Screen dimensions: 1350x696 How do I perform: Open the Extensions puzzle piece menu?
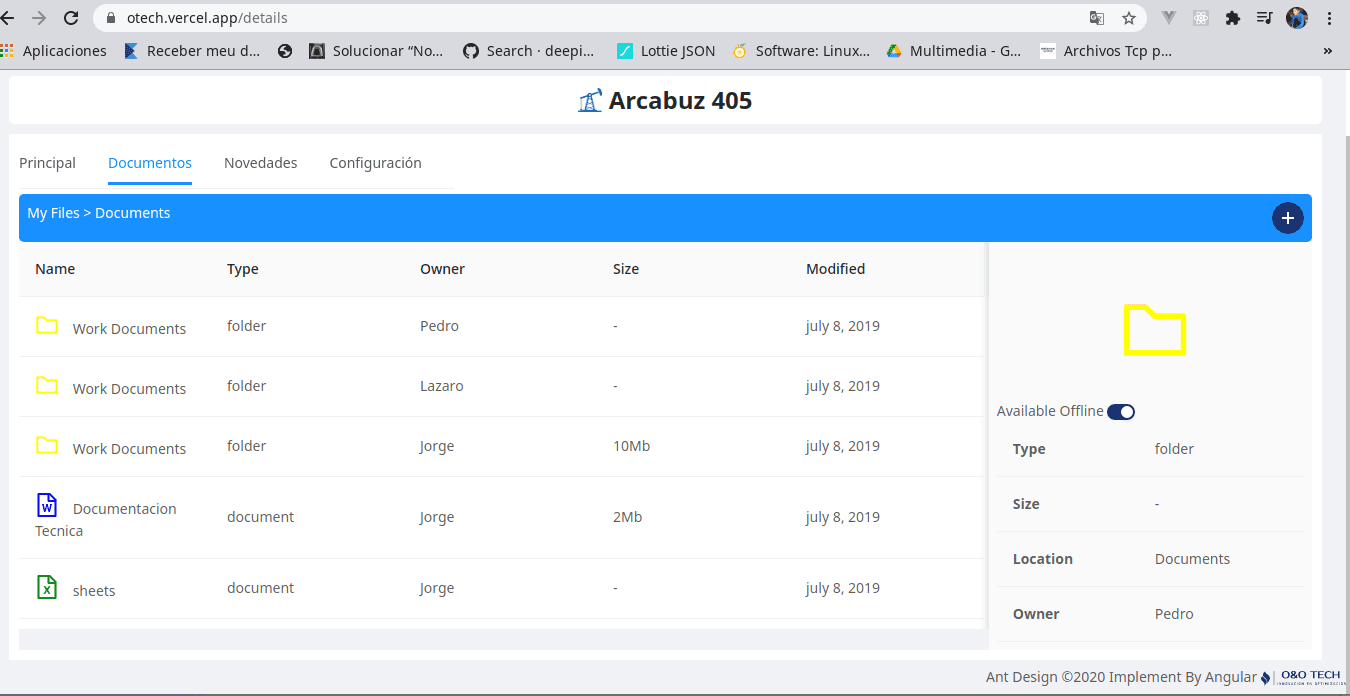pos(1233,18)
